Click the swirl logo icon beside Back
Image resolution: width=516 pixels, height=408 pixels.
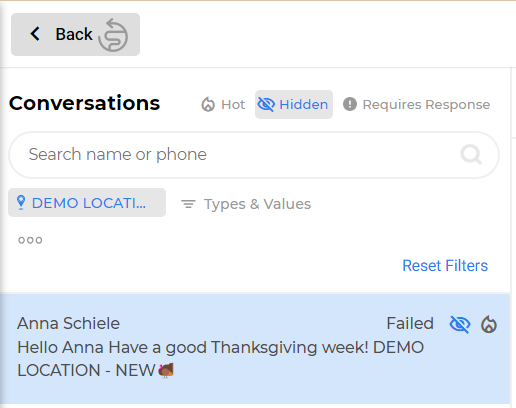click(113, 35)
